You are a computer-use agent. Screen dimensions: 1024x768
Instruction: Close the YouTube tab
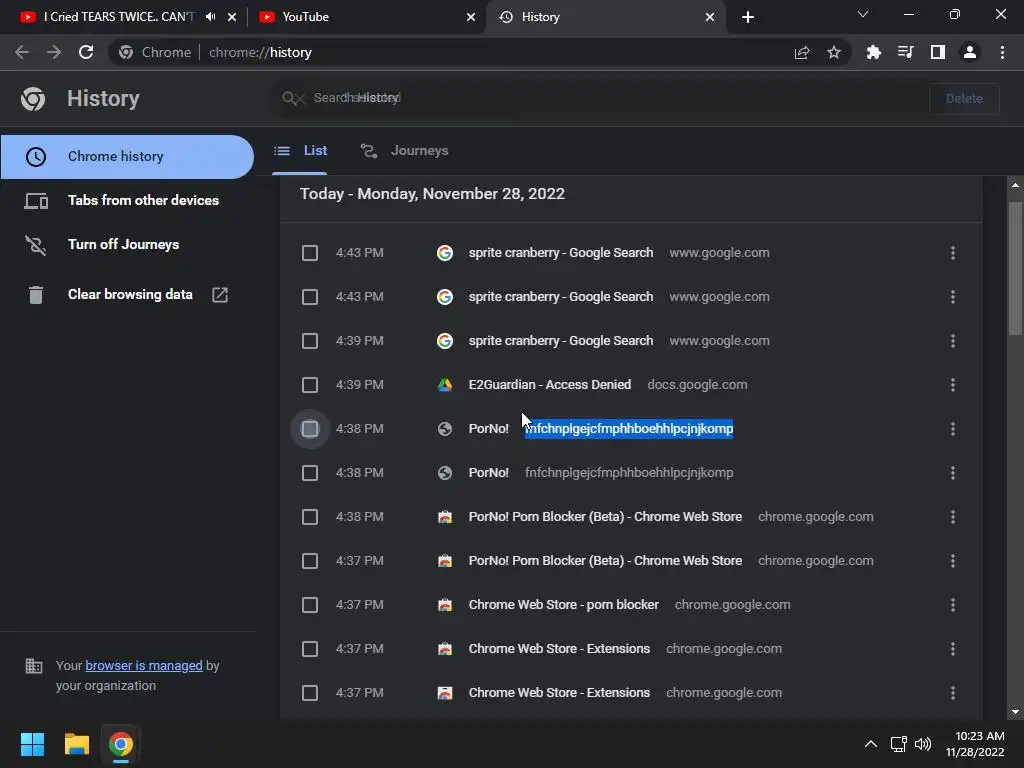pos(470,17)
